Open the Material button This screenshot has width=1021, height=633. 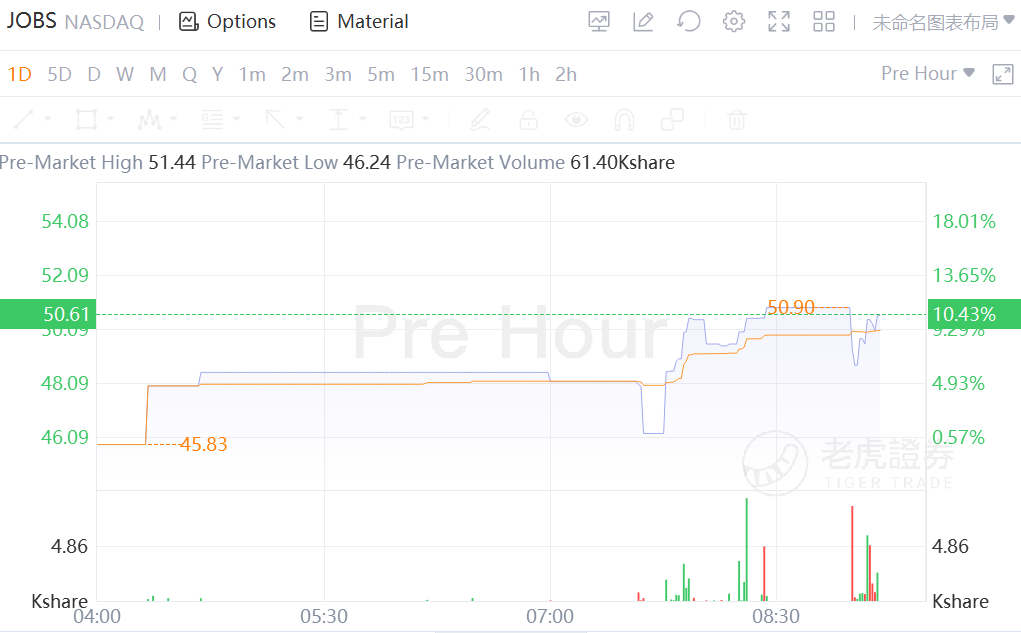[x=359, y=22]
